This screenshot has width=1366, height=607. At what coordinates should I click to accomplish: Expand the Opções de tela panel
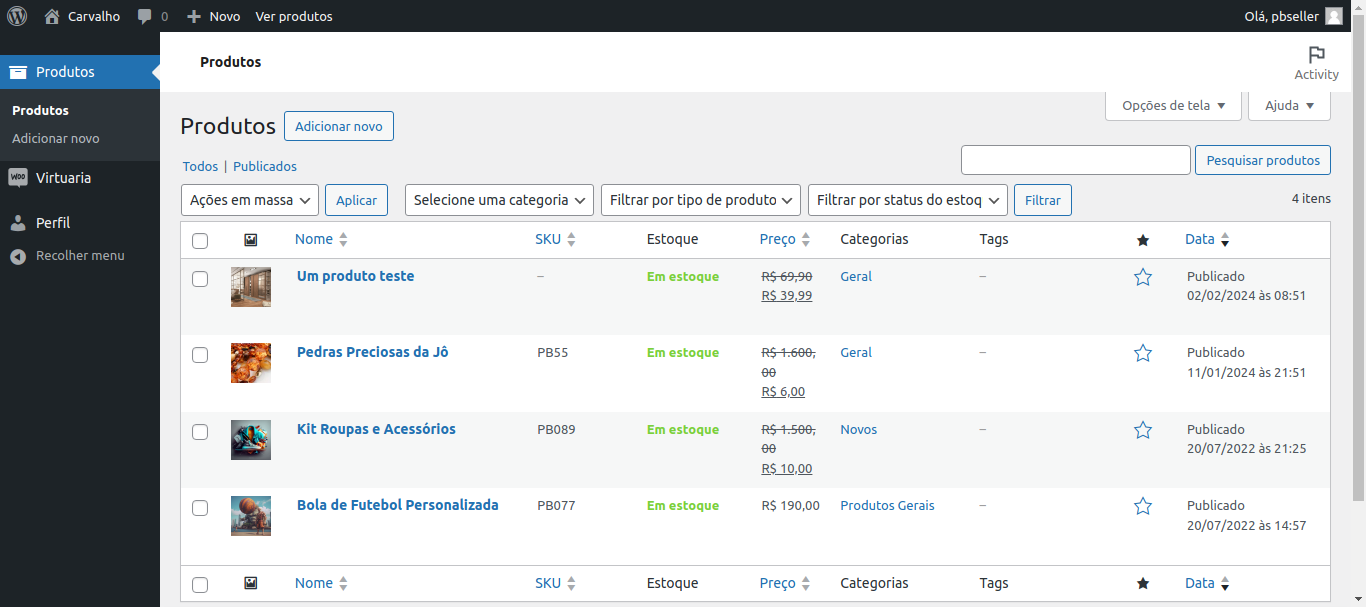click(x=1173, y=105)
